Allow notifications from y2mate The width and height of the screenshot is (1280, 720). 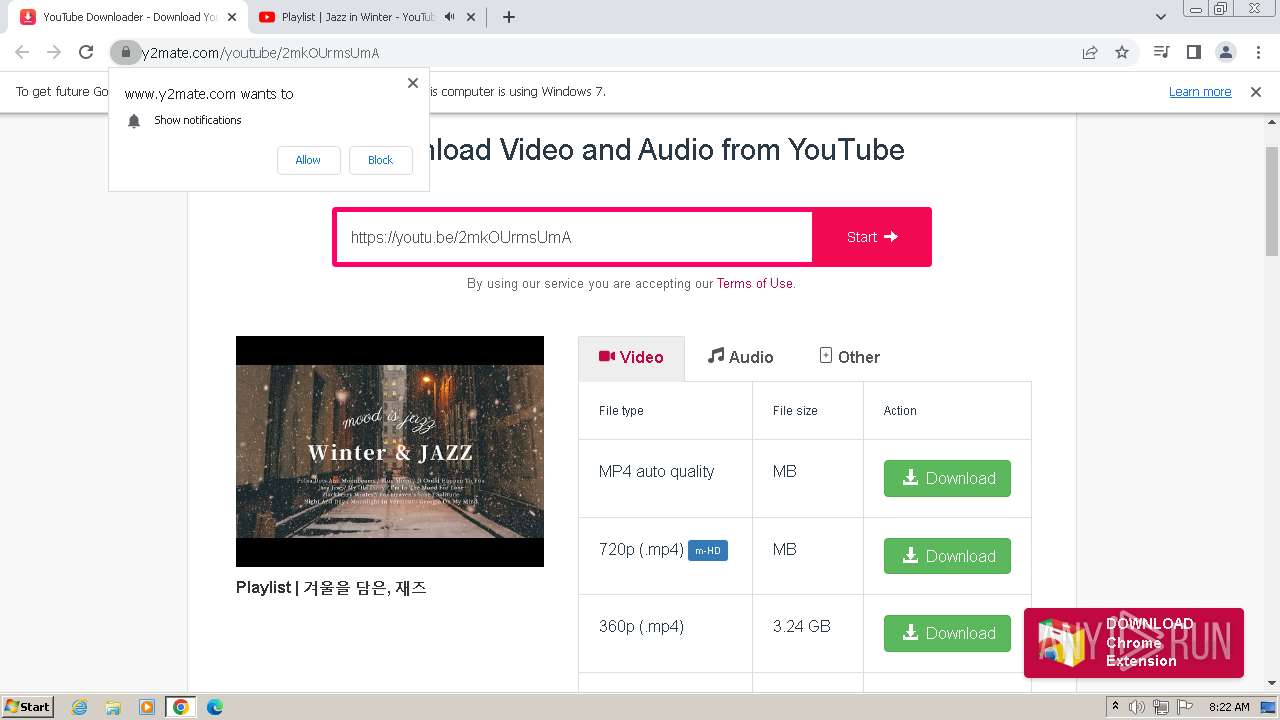308,160
